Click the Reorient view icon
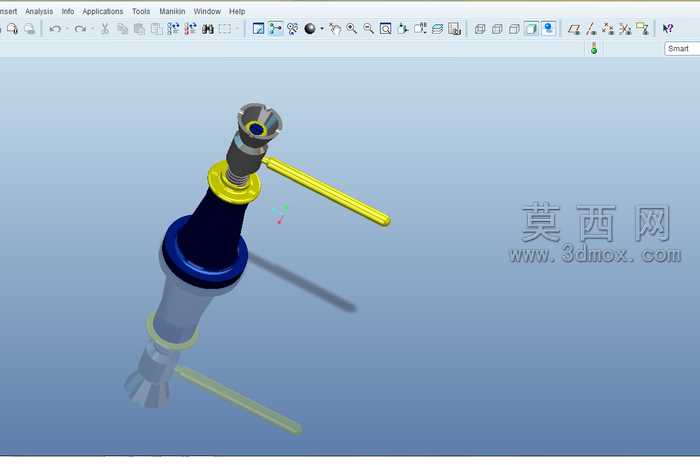Image resolution: width=700 pixels, height=465 pixels. (403, 29)
